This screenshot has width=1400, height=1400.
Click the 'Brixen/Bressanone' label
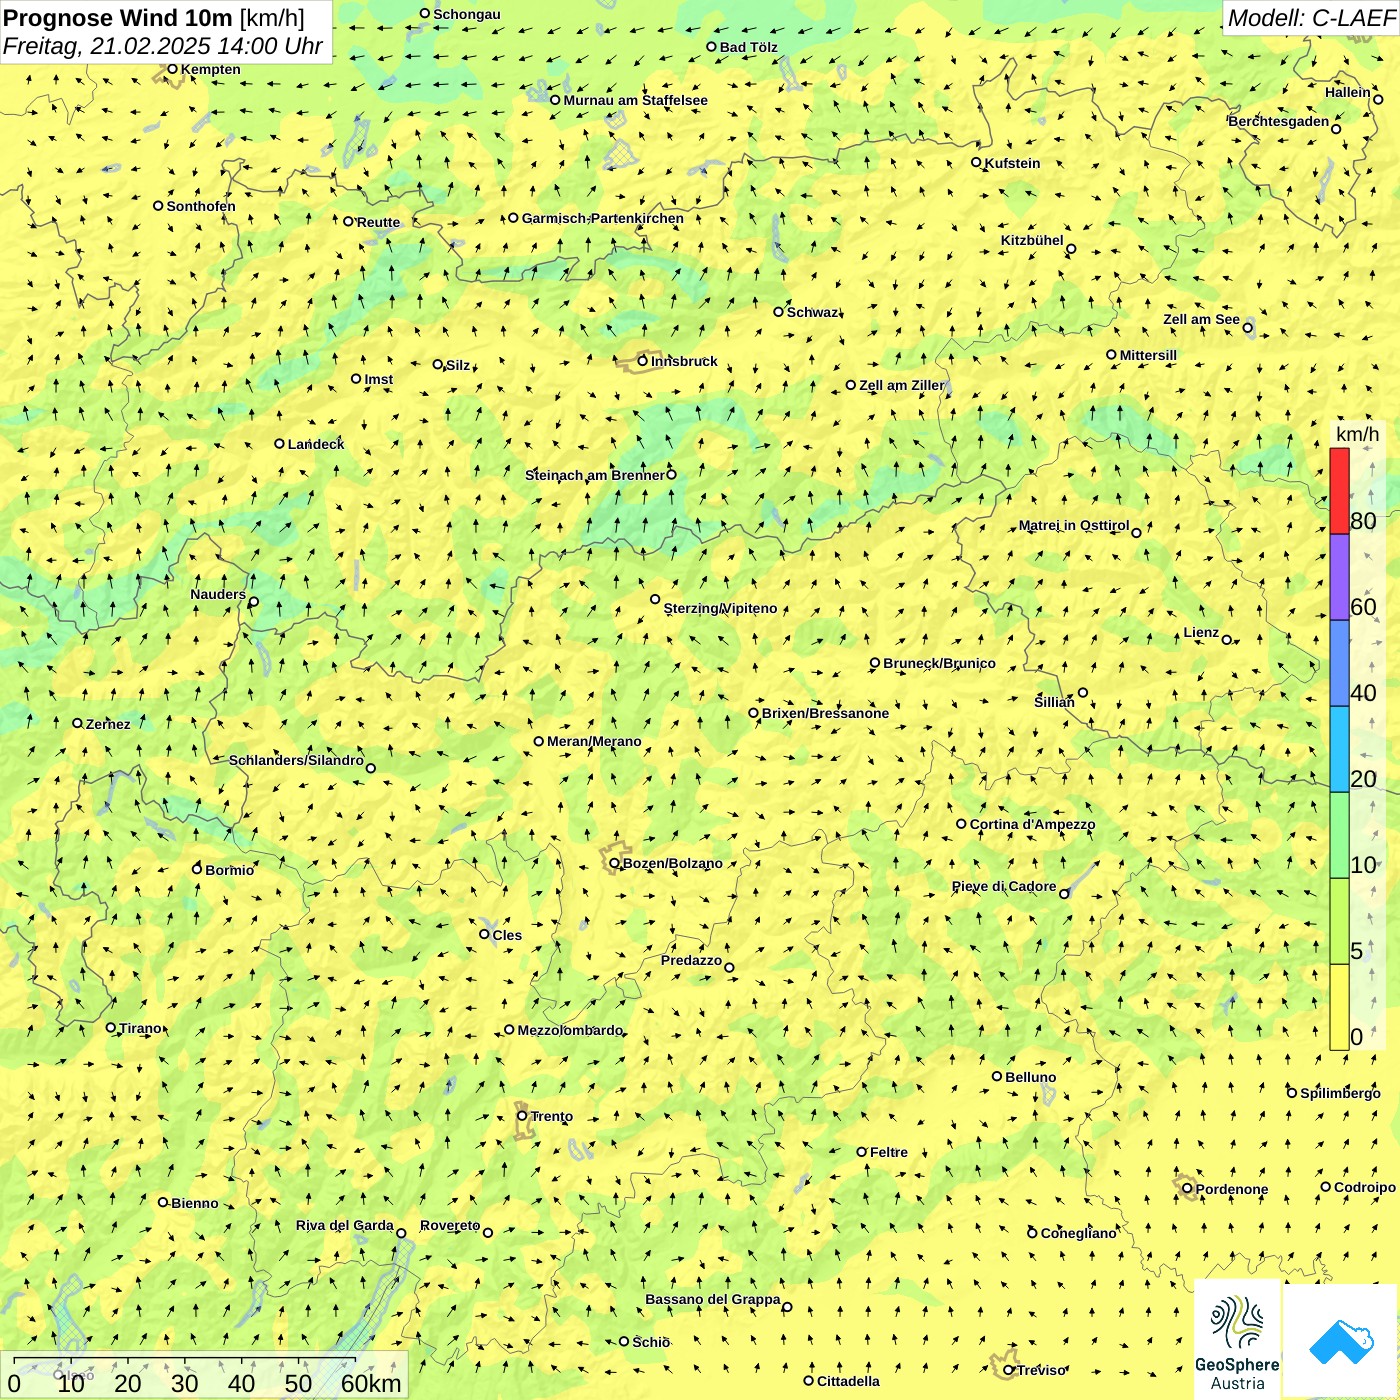825,713
